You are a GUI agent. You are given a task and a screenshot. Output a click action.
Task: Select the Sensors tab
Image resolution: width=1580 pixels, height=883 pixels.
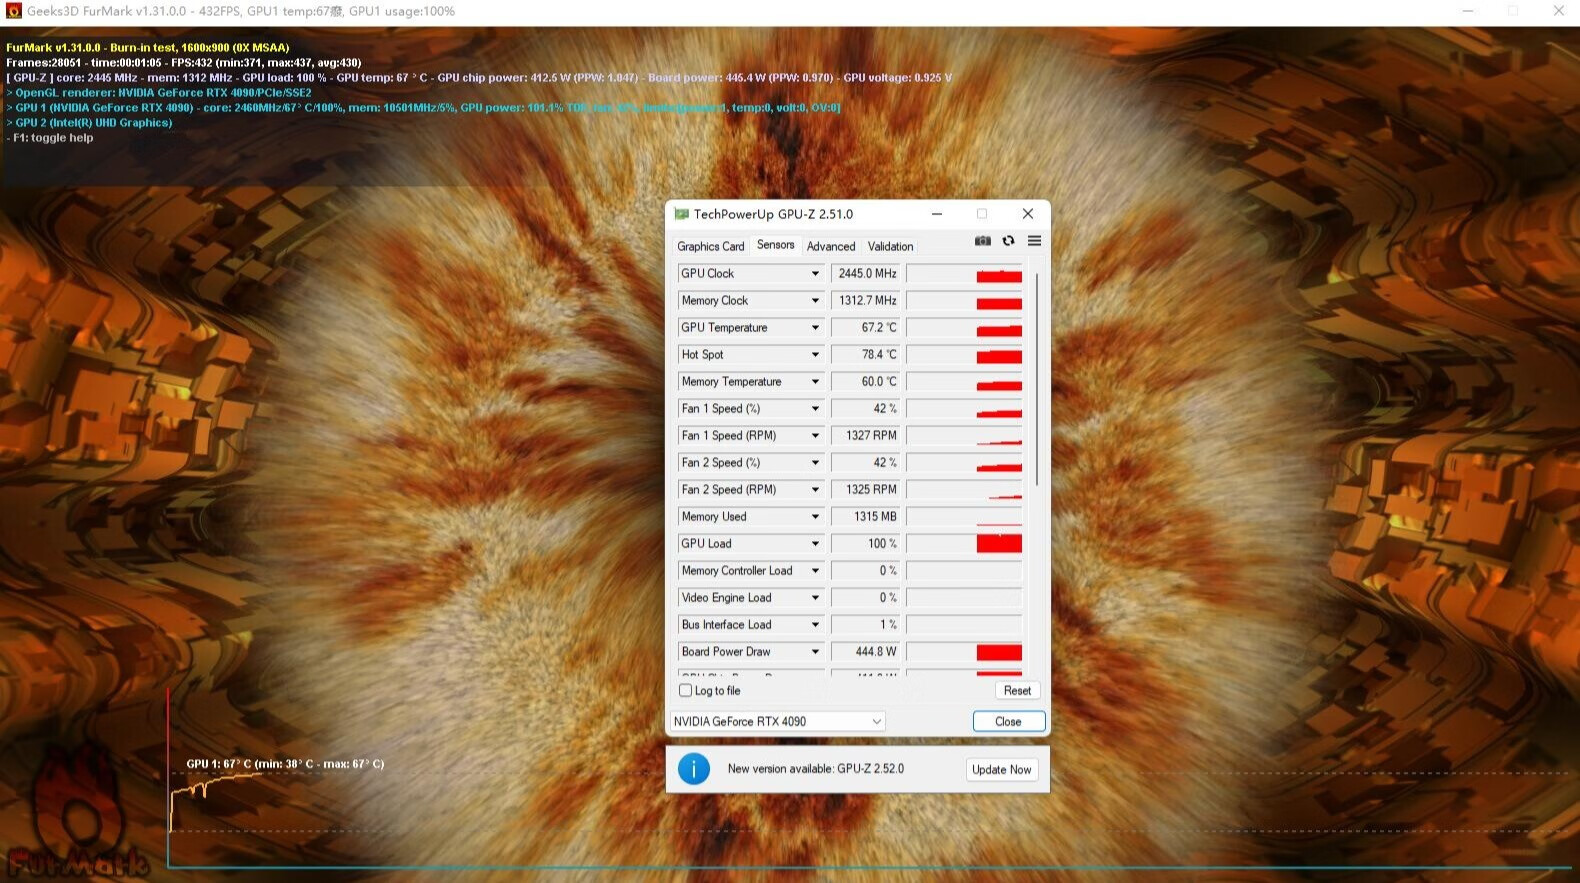coord(775,244)
